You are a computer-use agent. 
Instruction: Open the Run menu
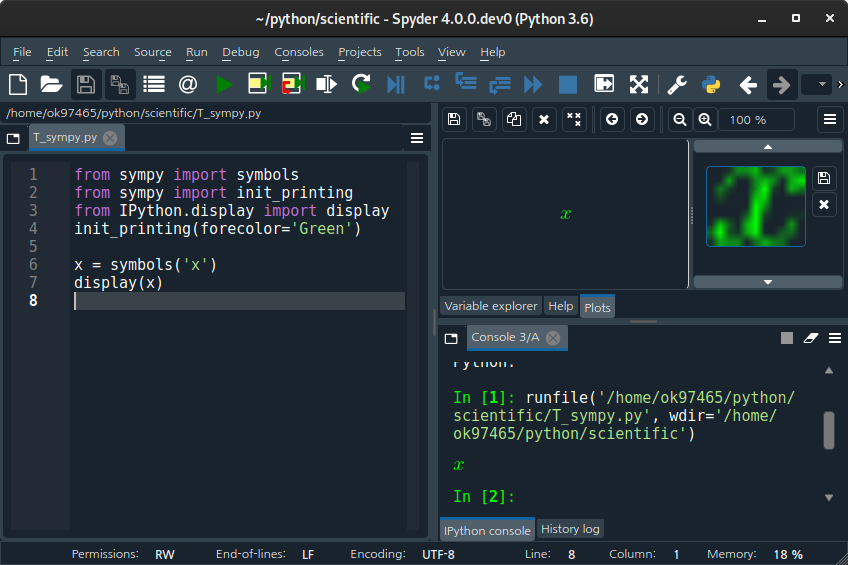[197, 52]
